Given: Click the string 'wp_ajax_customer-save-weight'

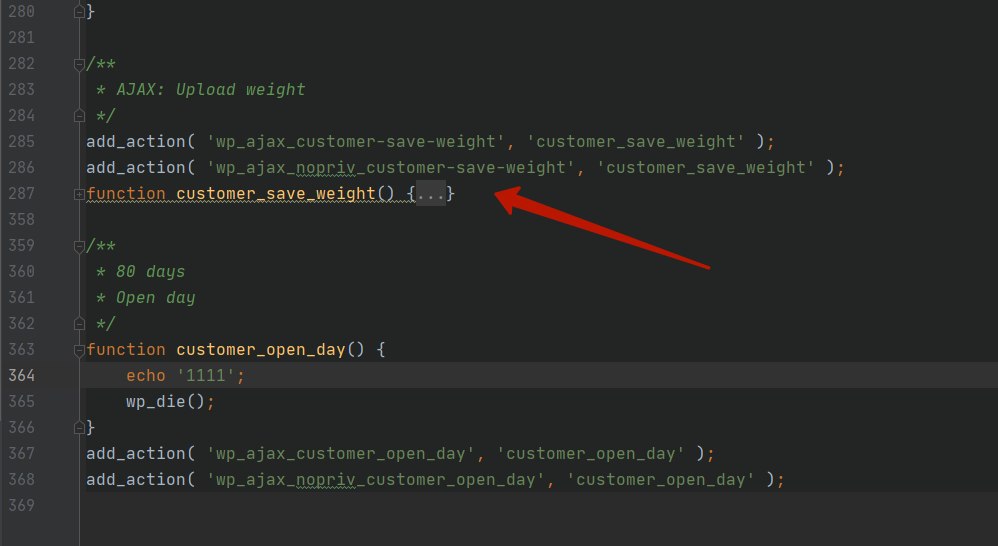Looking at the screenshot, I should (x=356, y=141).
